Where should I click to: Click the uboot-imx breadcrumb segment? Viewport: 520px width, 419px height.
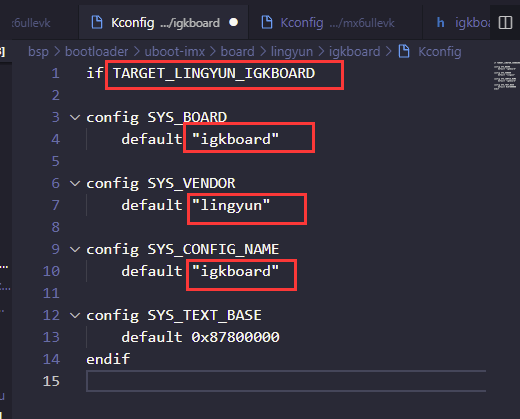[x=175, y=52]
